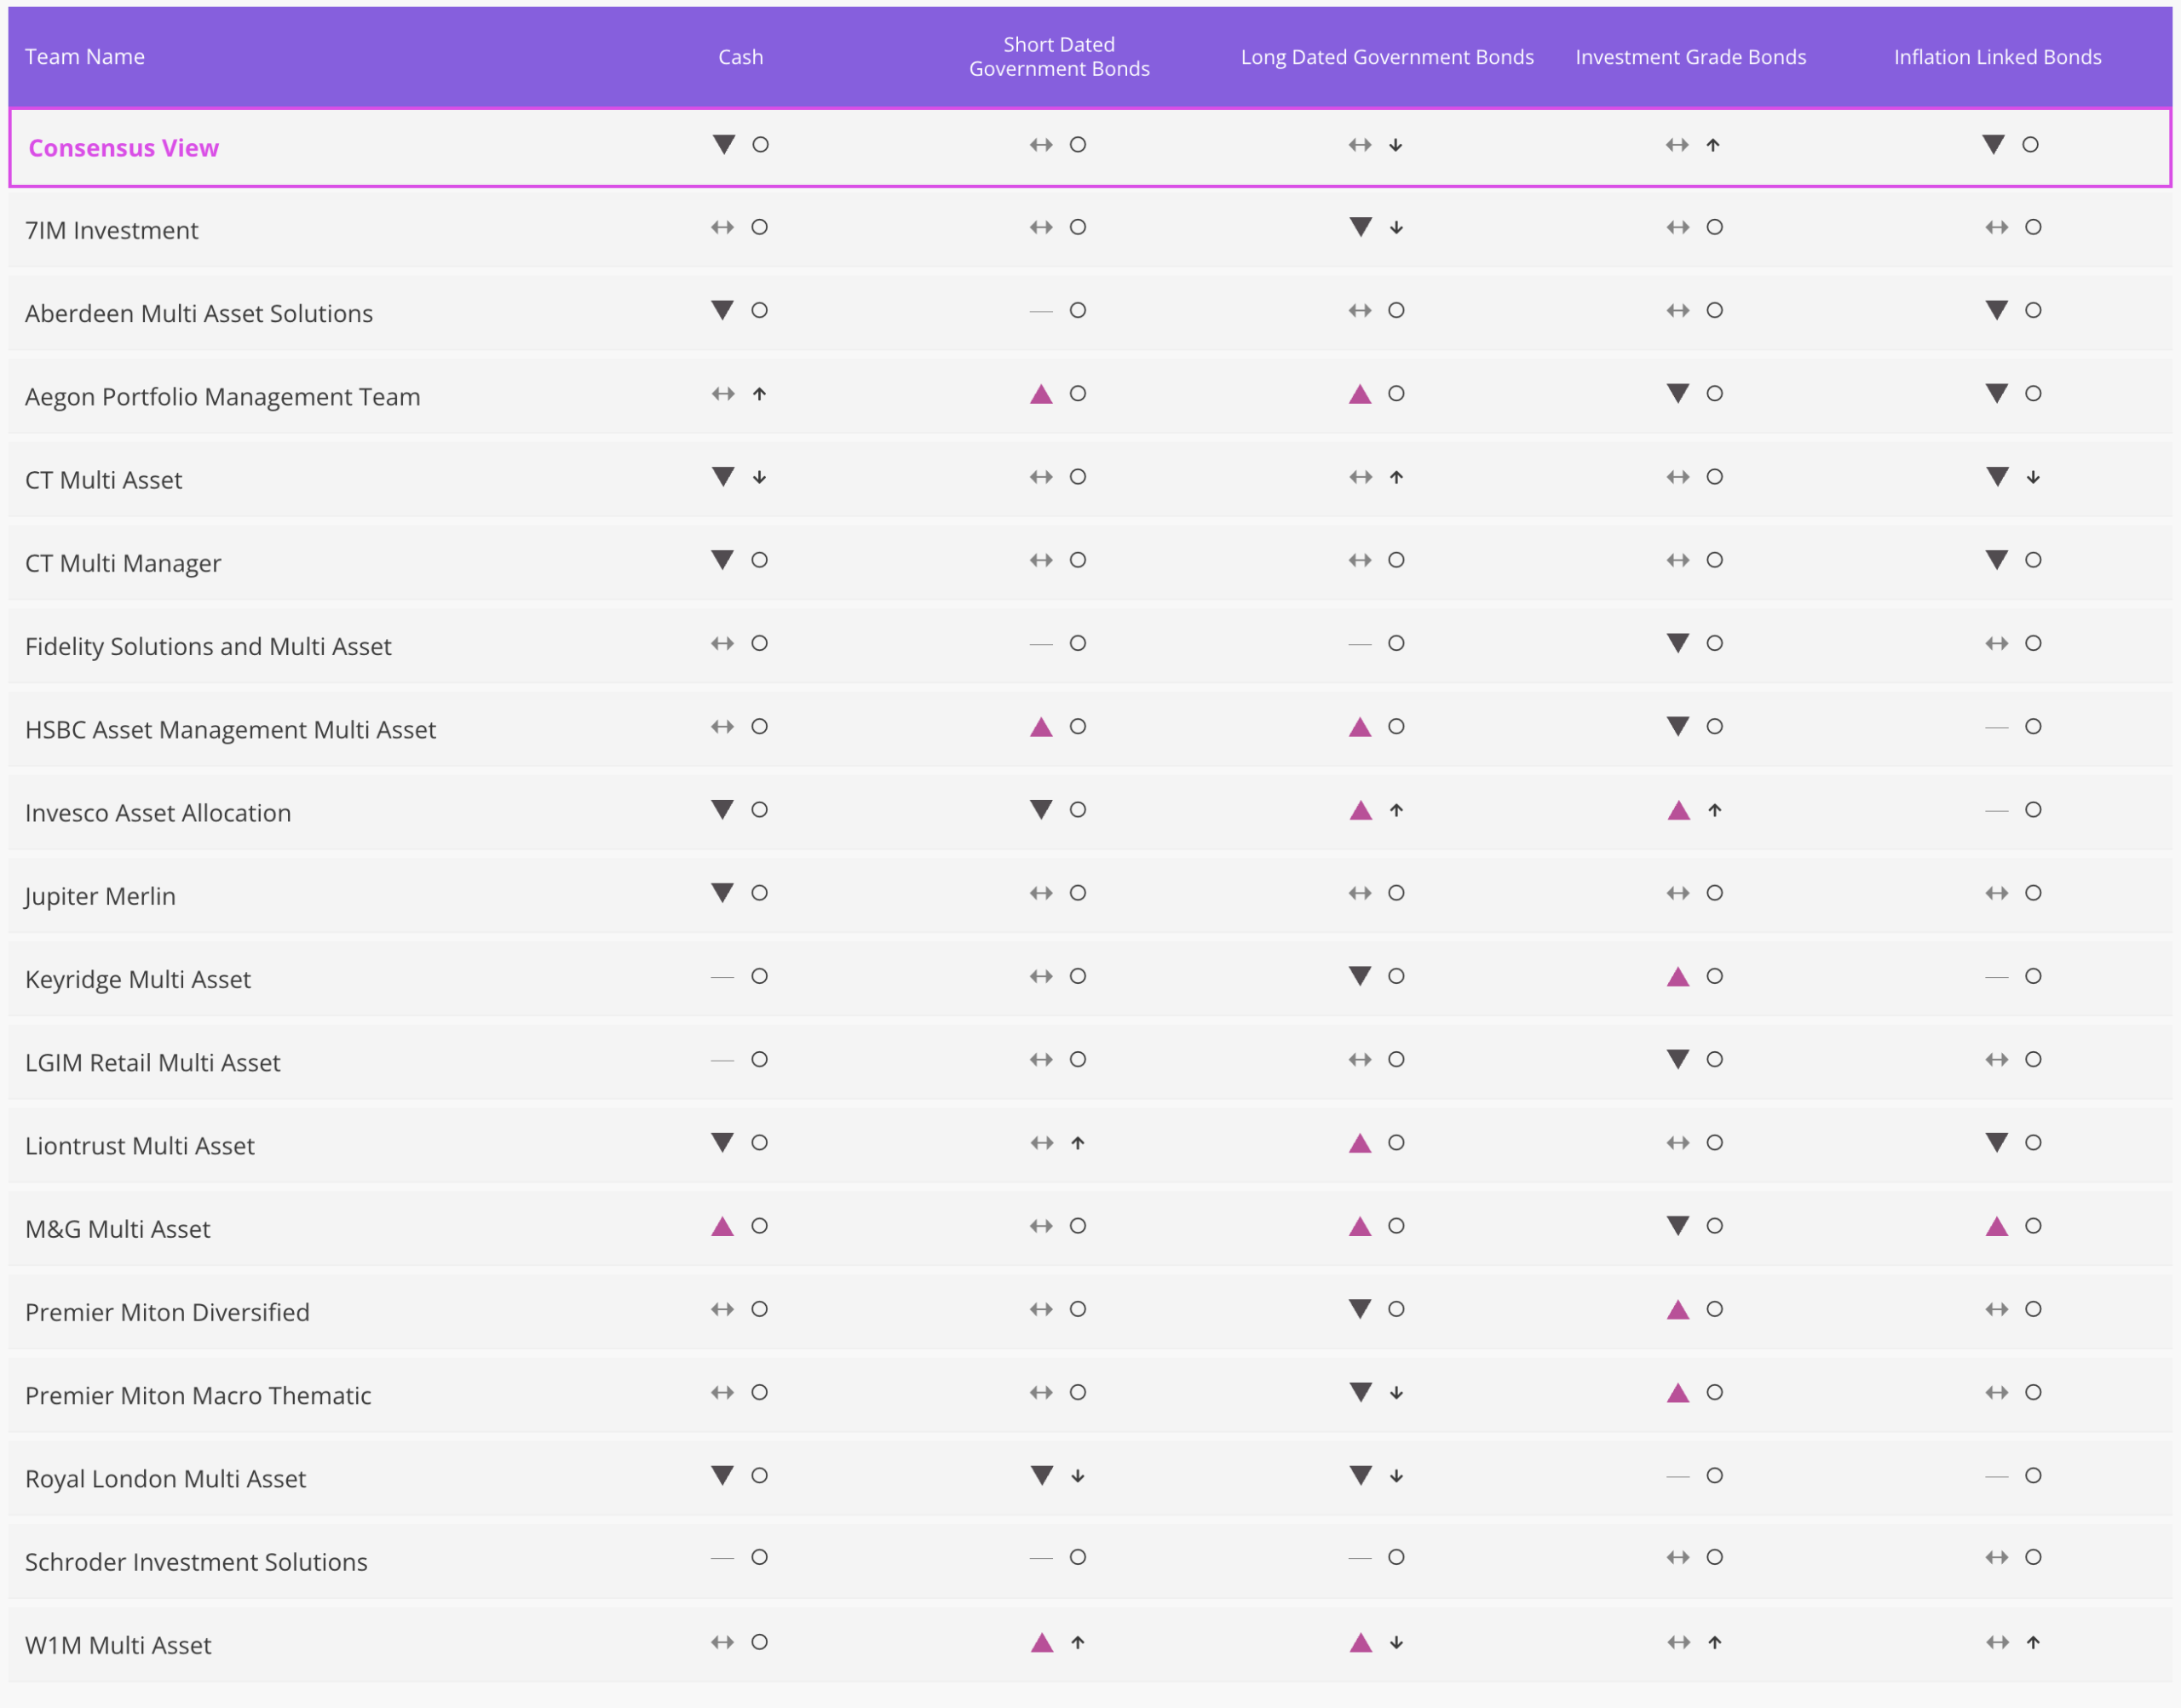Click CT Multi Asset Cash downward arrow
This screenshot has height=1708, width=2181.
pos(760,477)
